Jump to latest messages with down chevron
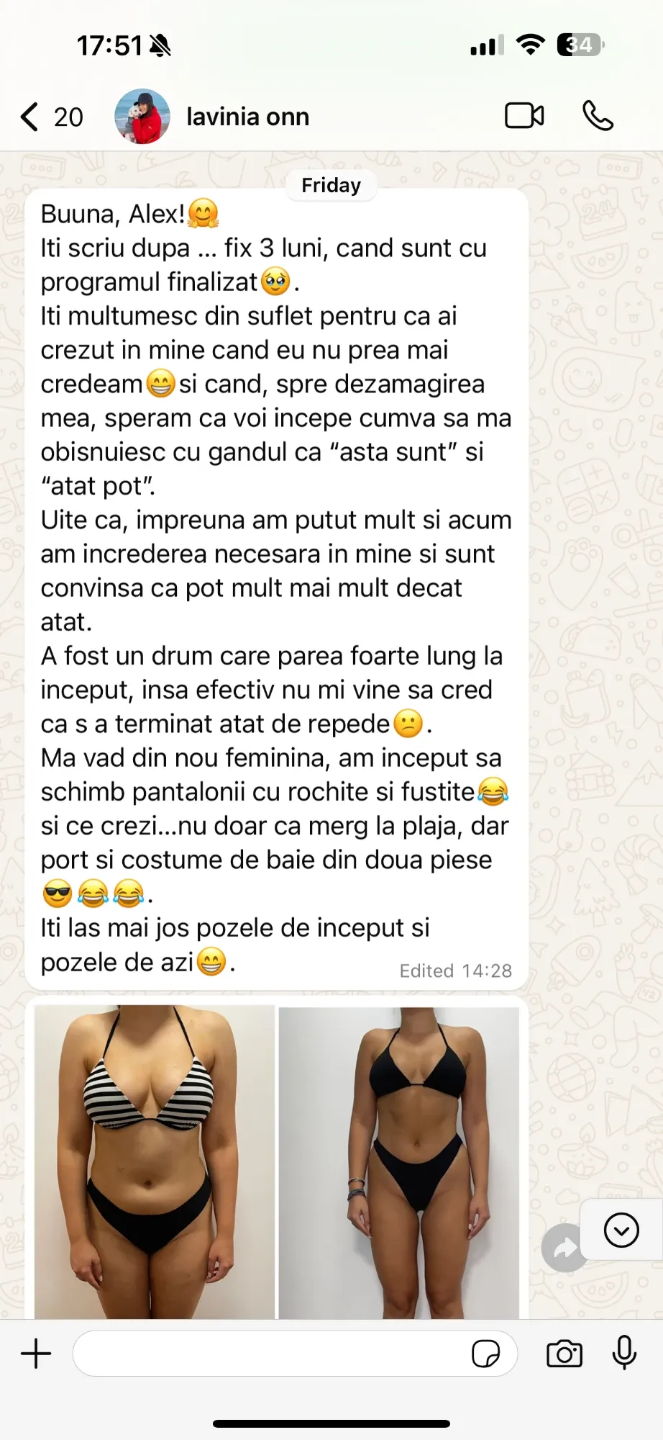This screenshot has width=663, height=1440. pos(621,1230)
